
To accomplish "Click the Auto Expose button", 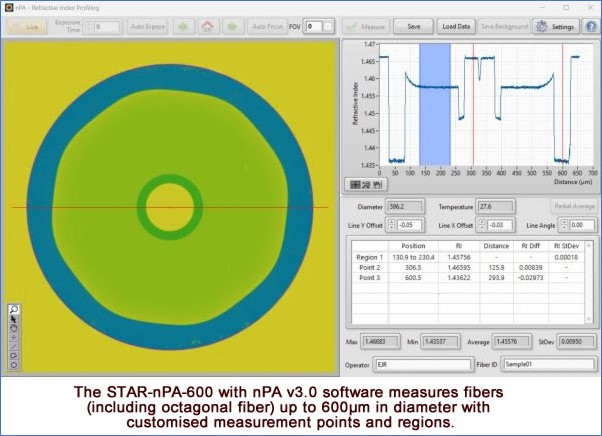I will (147, 26).
